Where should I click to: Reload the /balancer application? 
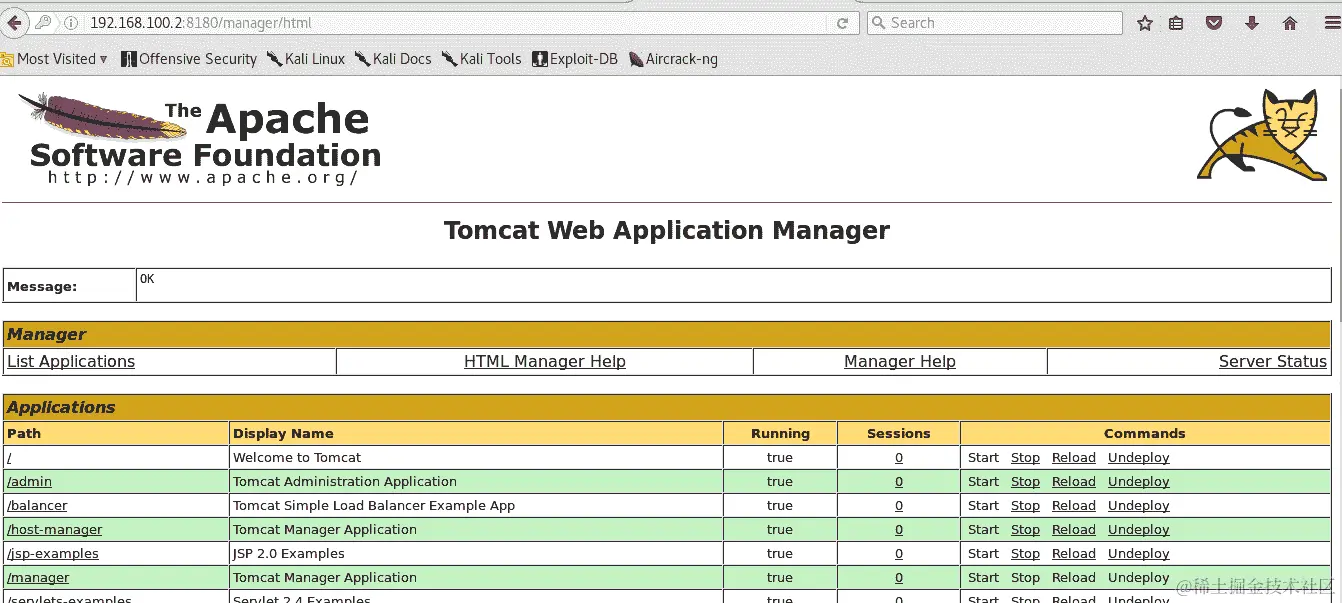[x=1074, y=506]
